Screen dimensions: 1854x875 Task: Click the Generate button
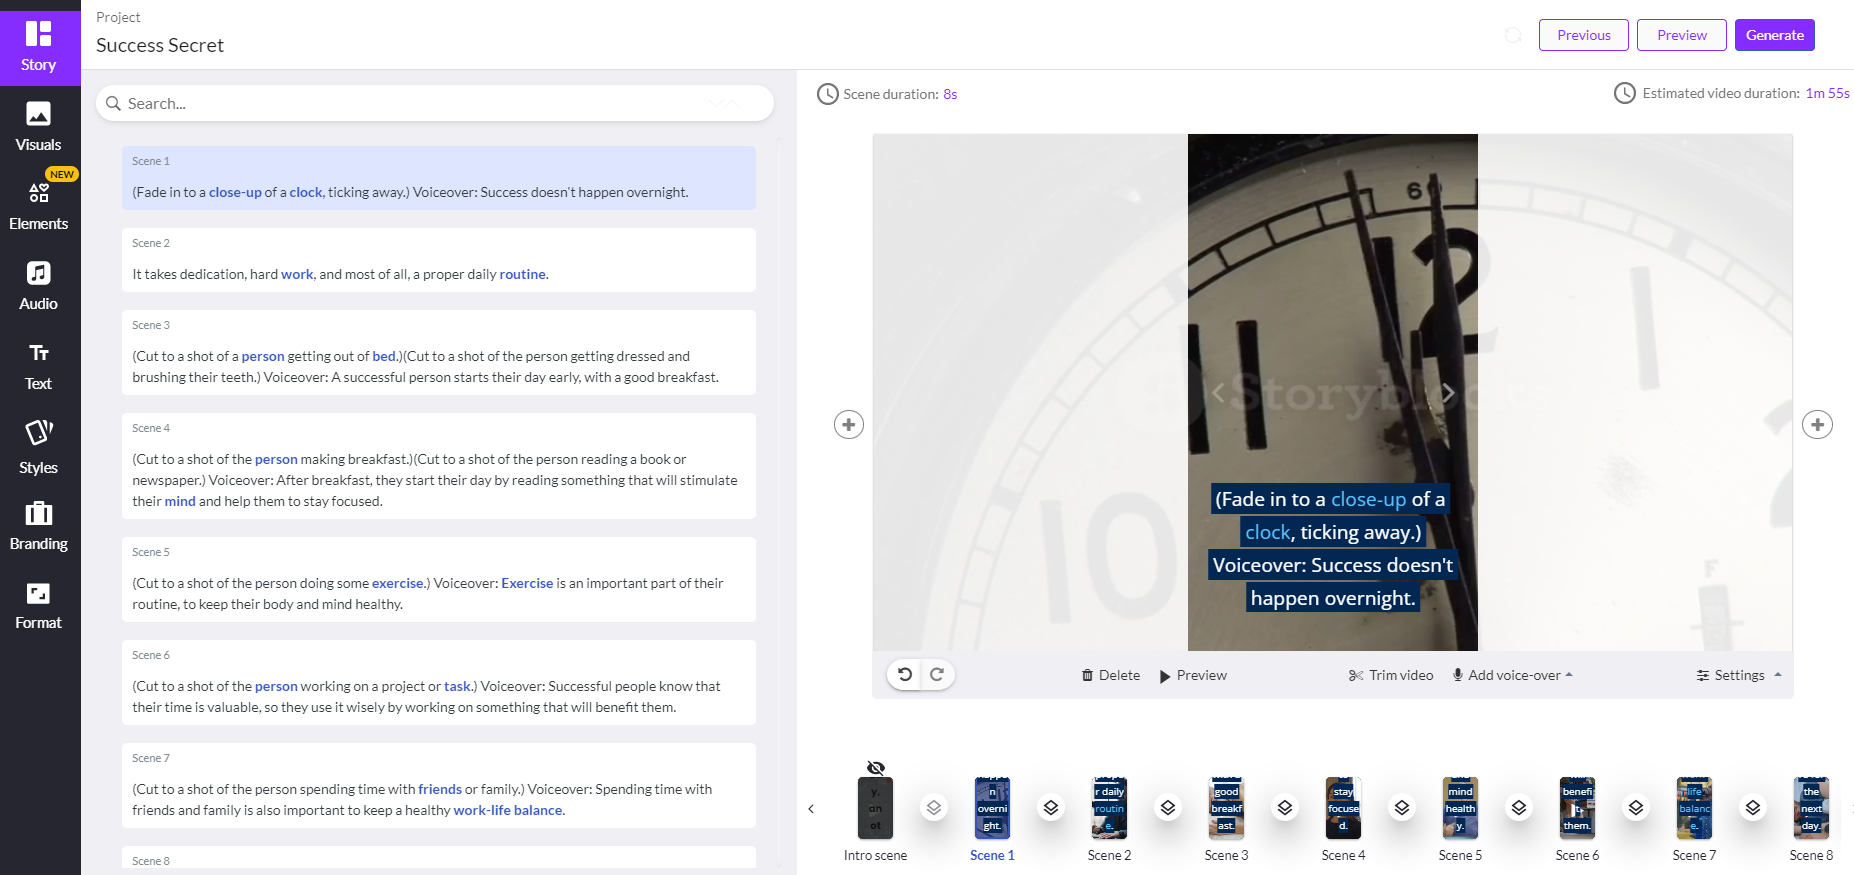(1774, 35)
